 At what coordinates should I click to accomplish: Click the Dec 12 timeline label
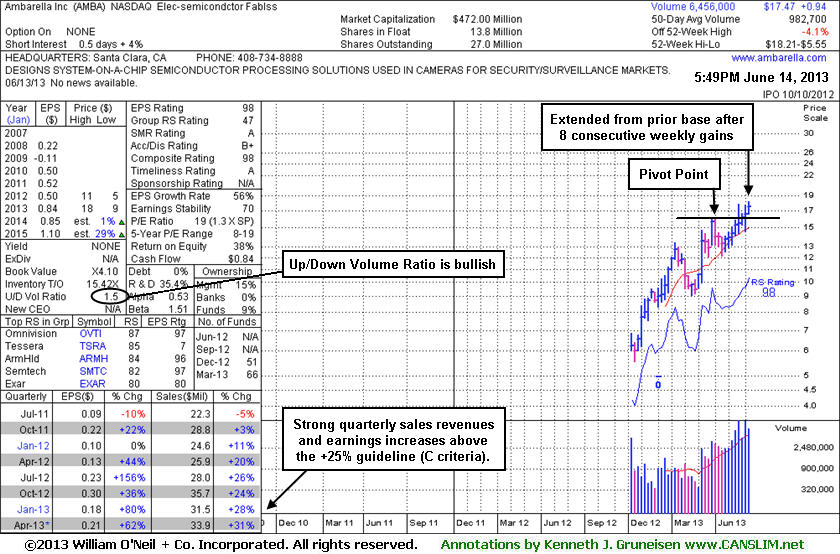pos(645,522)
